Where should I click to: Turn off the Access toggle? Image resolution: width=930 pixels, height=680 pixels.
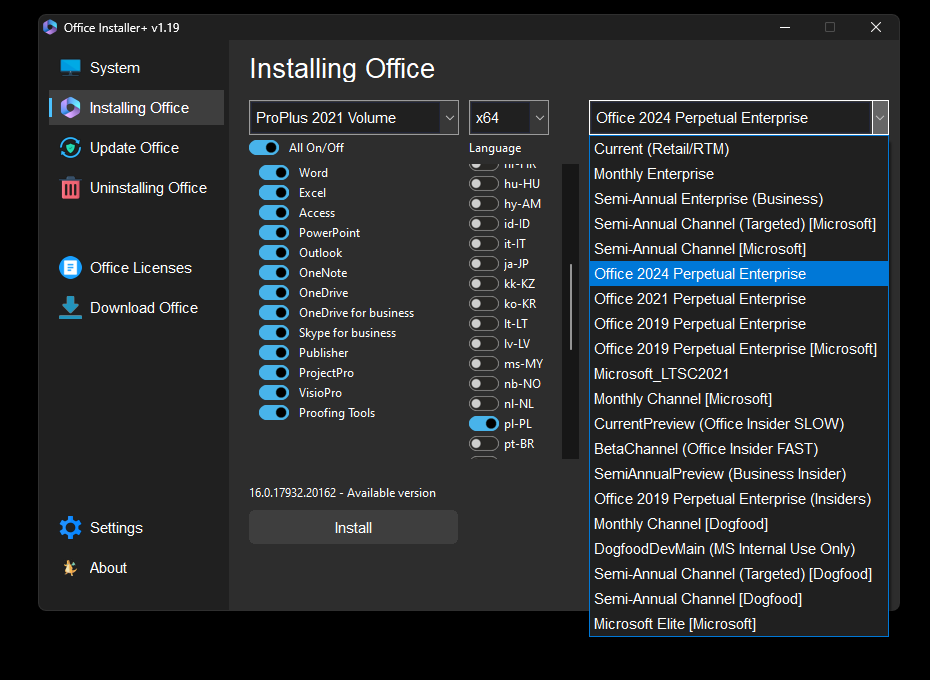274,212
